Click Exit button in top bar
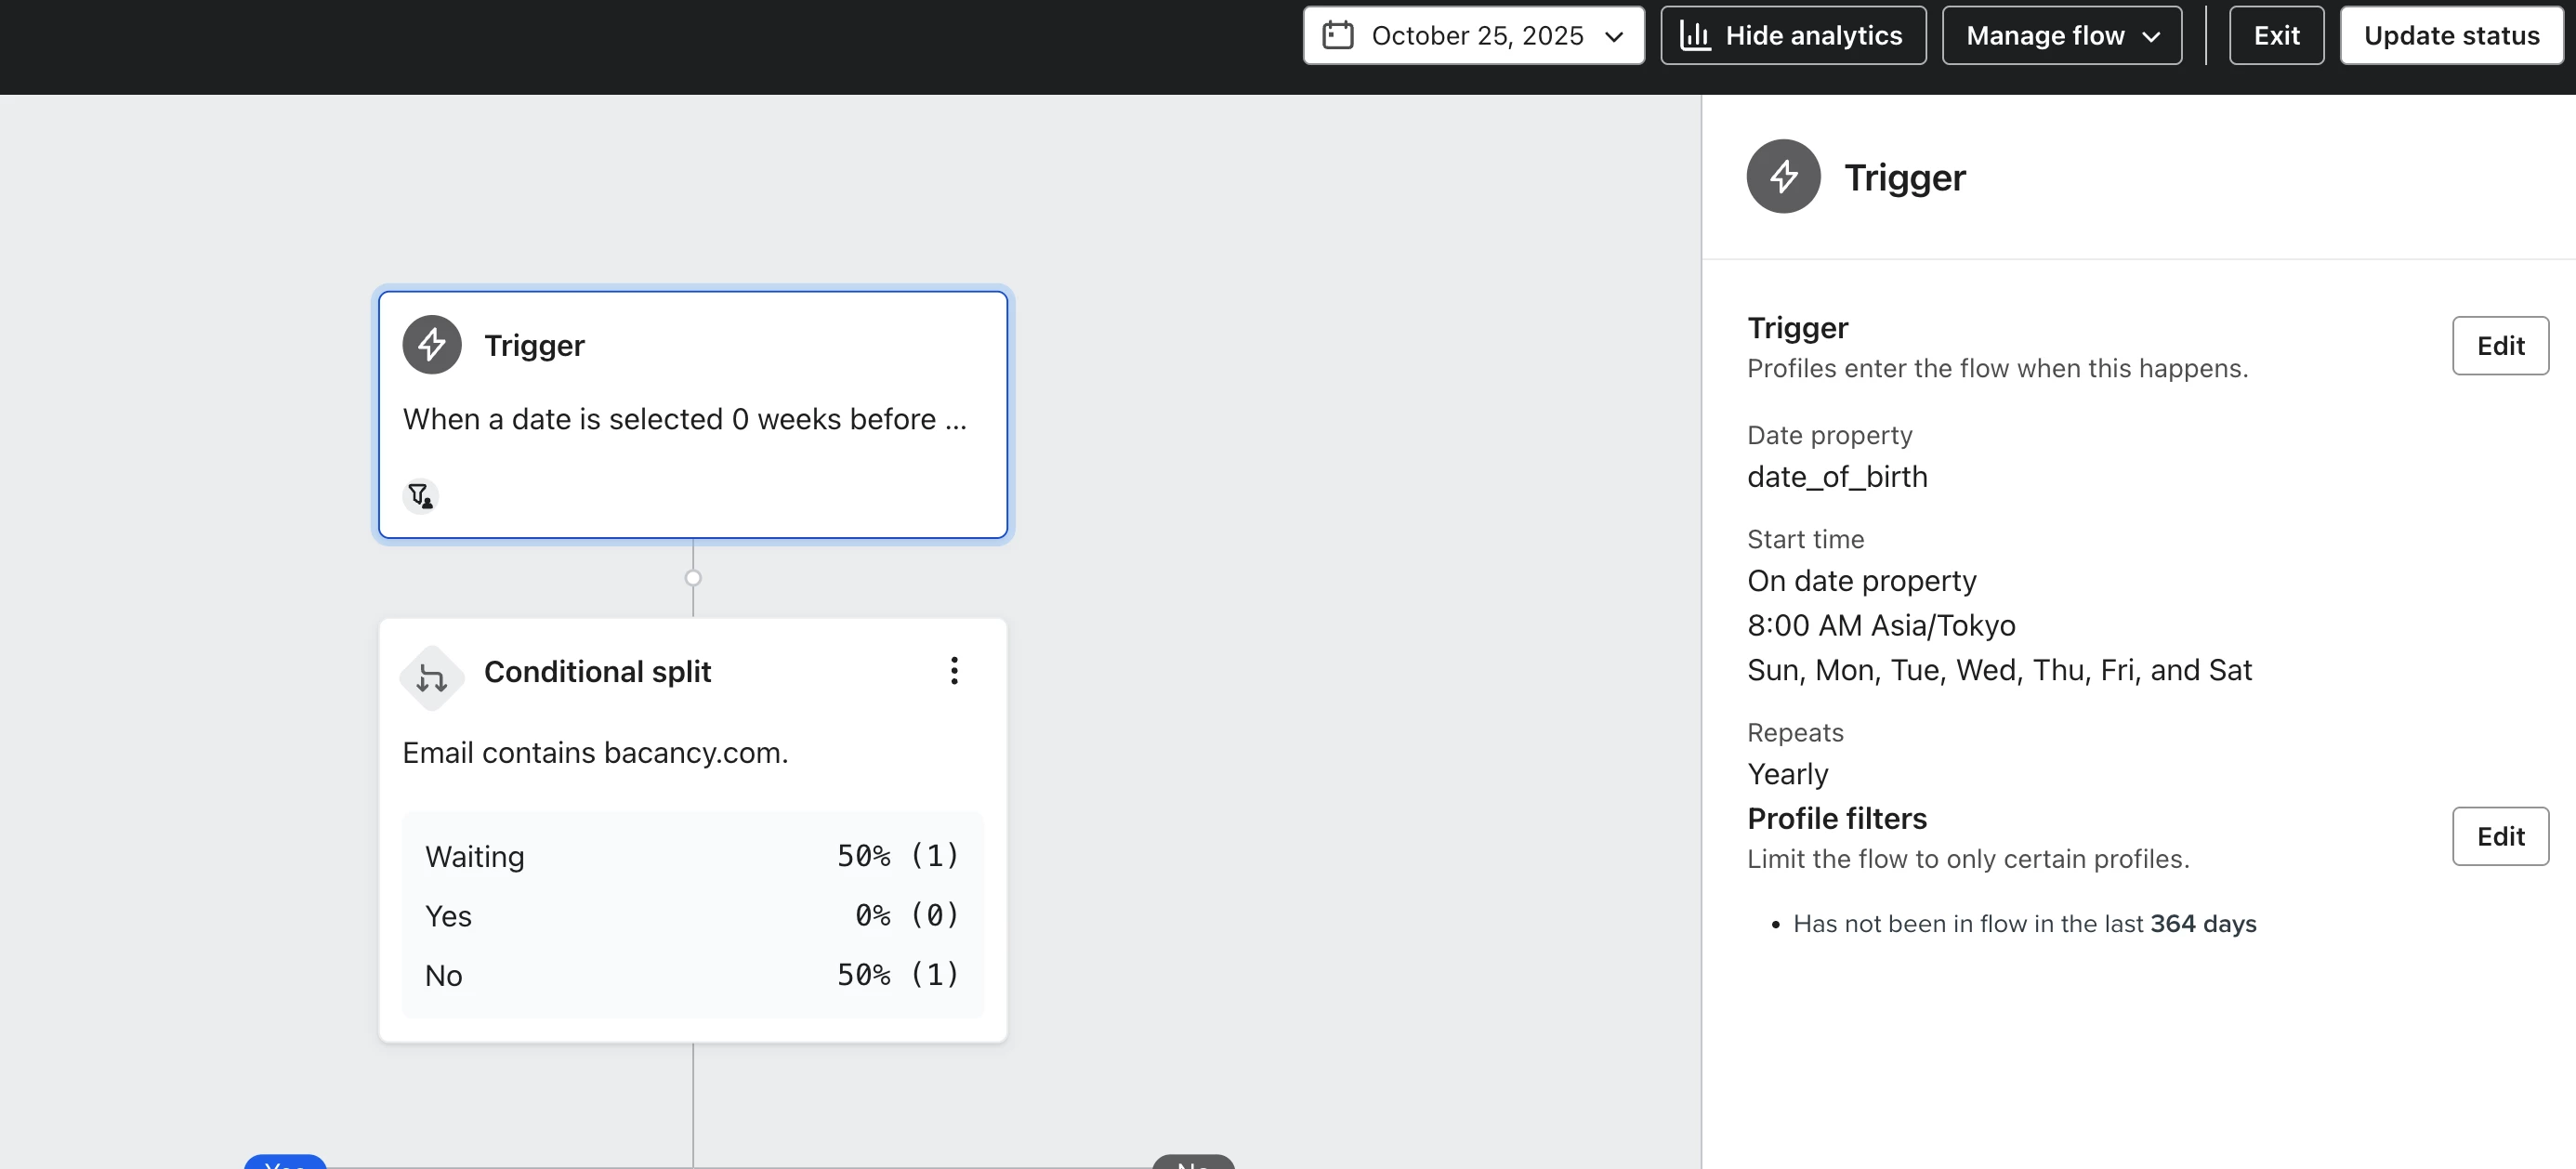 (2276, 36)
